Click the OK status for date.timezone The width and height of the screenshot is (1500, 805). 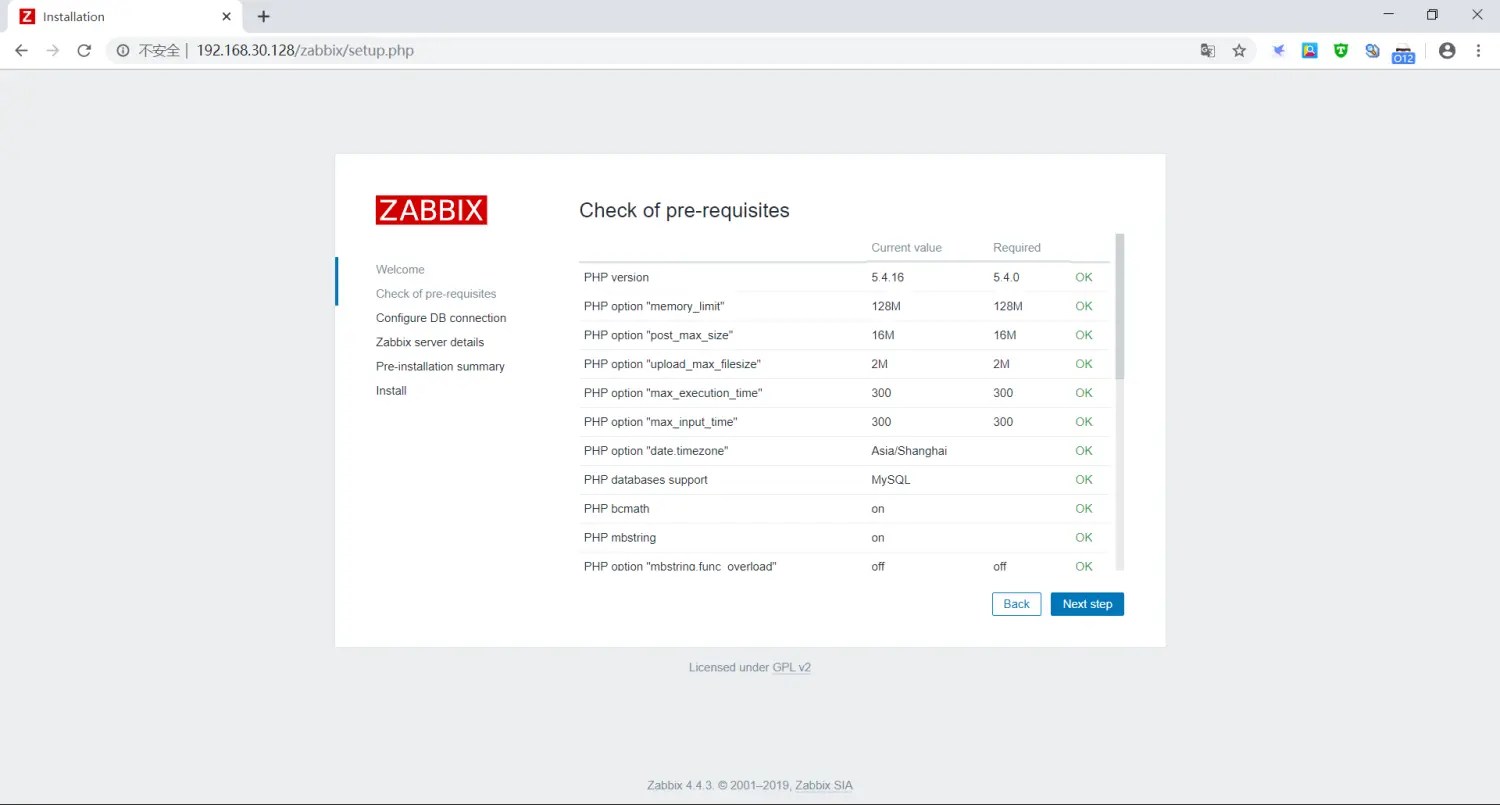(1084, 451)
